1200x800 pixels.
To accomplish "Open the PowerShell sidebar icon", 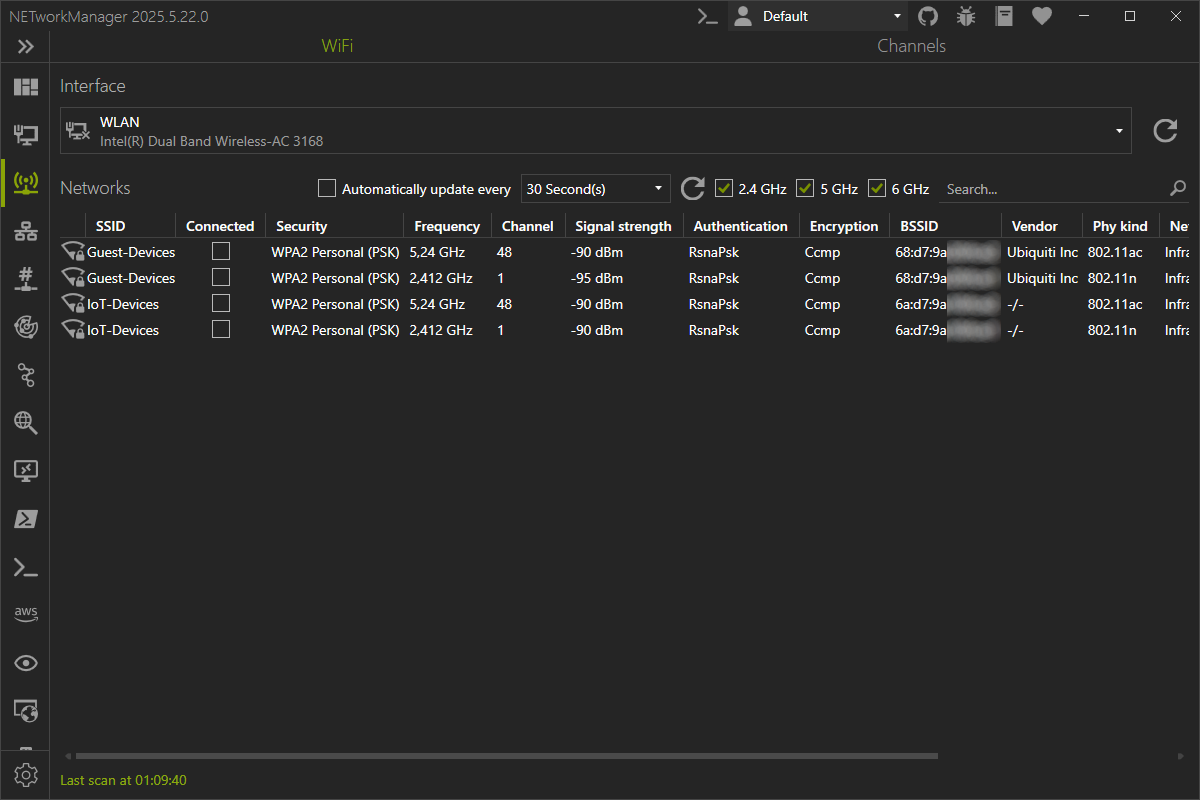I will coord(25,519).
